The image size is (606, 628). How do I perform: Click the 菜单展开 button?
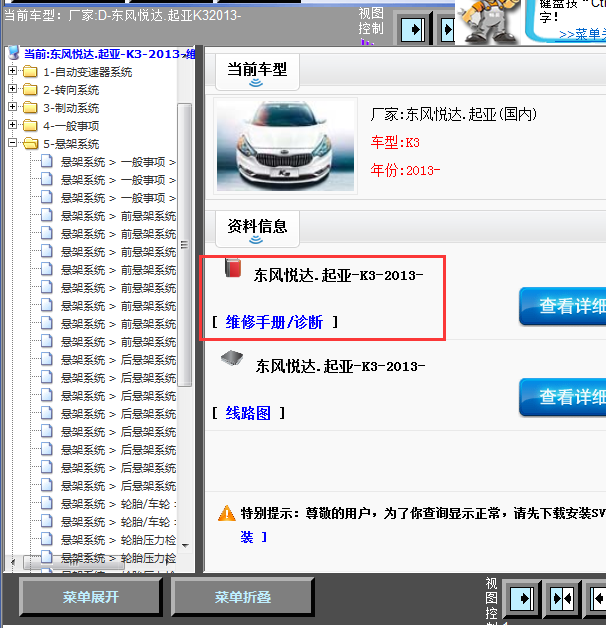91,597
